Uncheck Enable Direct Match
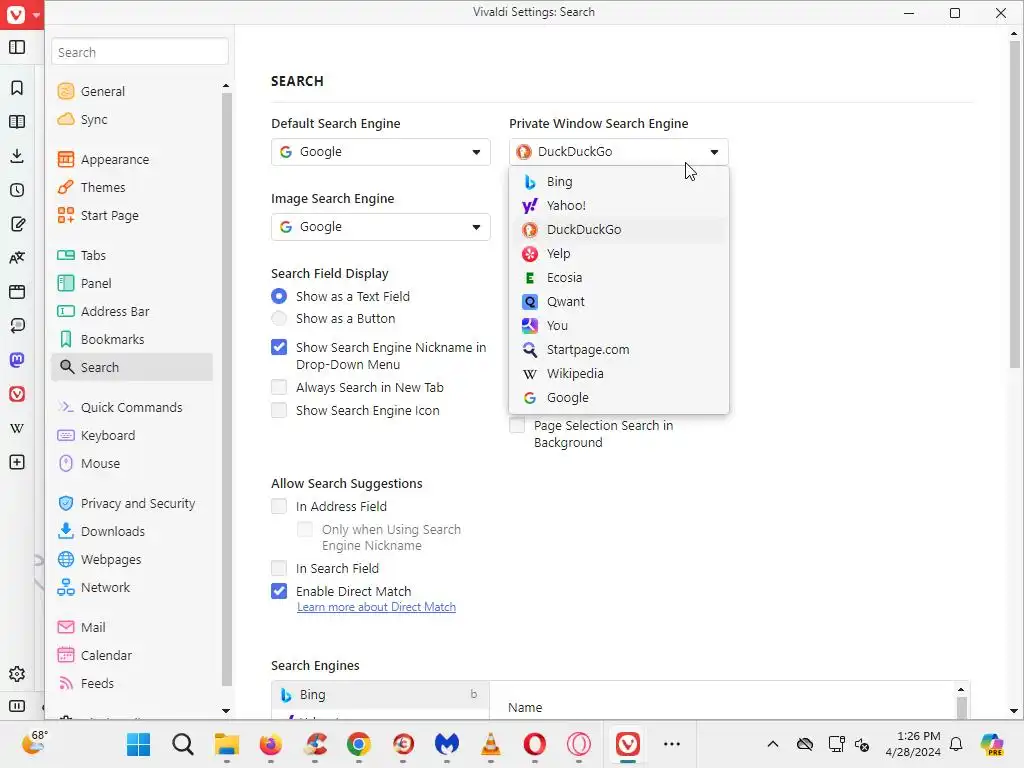This screenshot has width=1024, height=768. click(x=279, y=592)
